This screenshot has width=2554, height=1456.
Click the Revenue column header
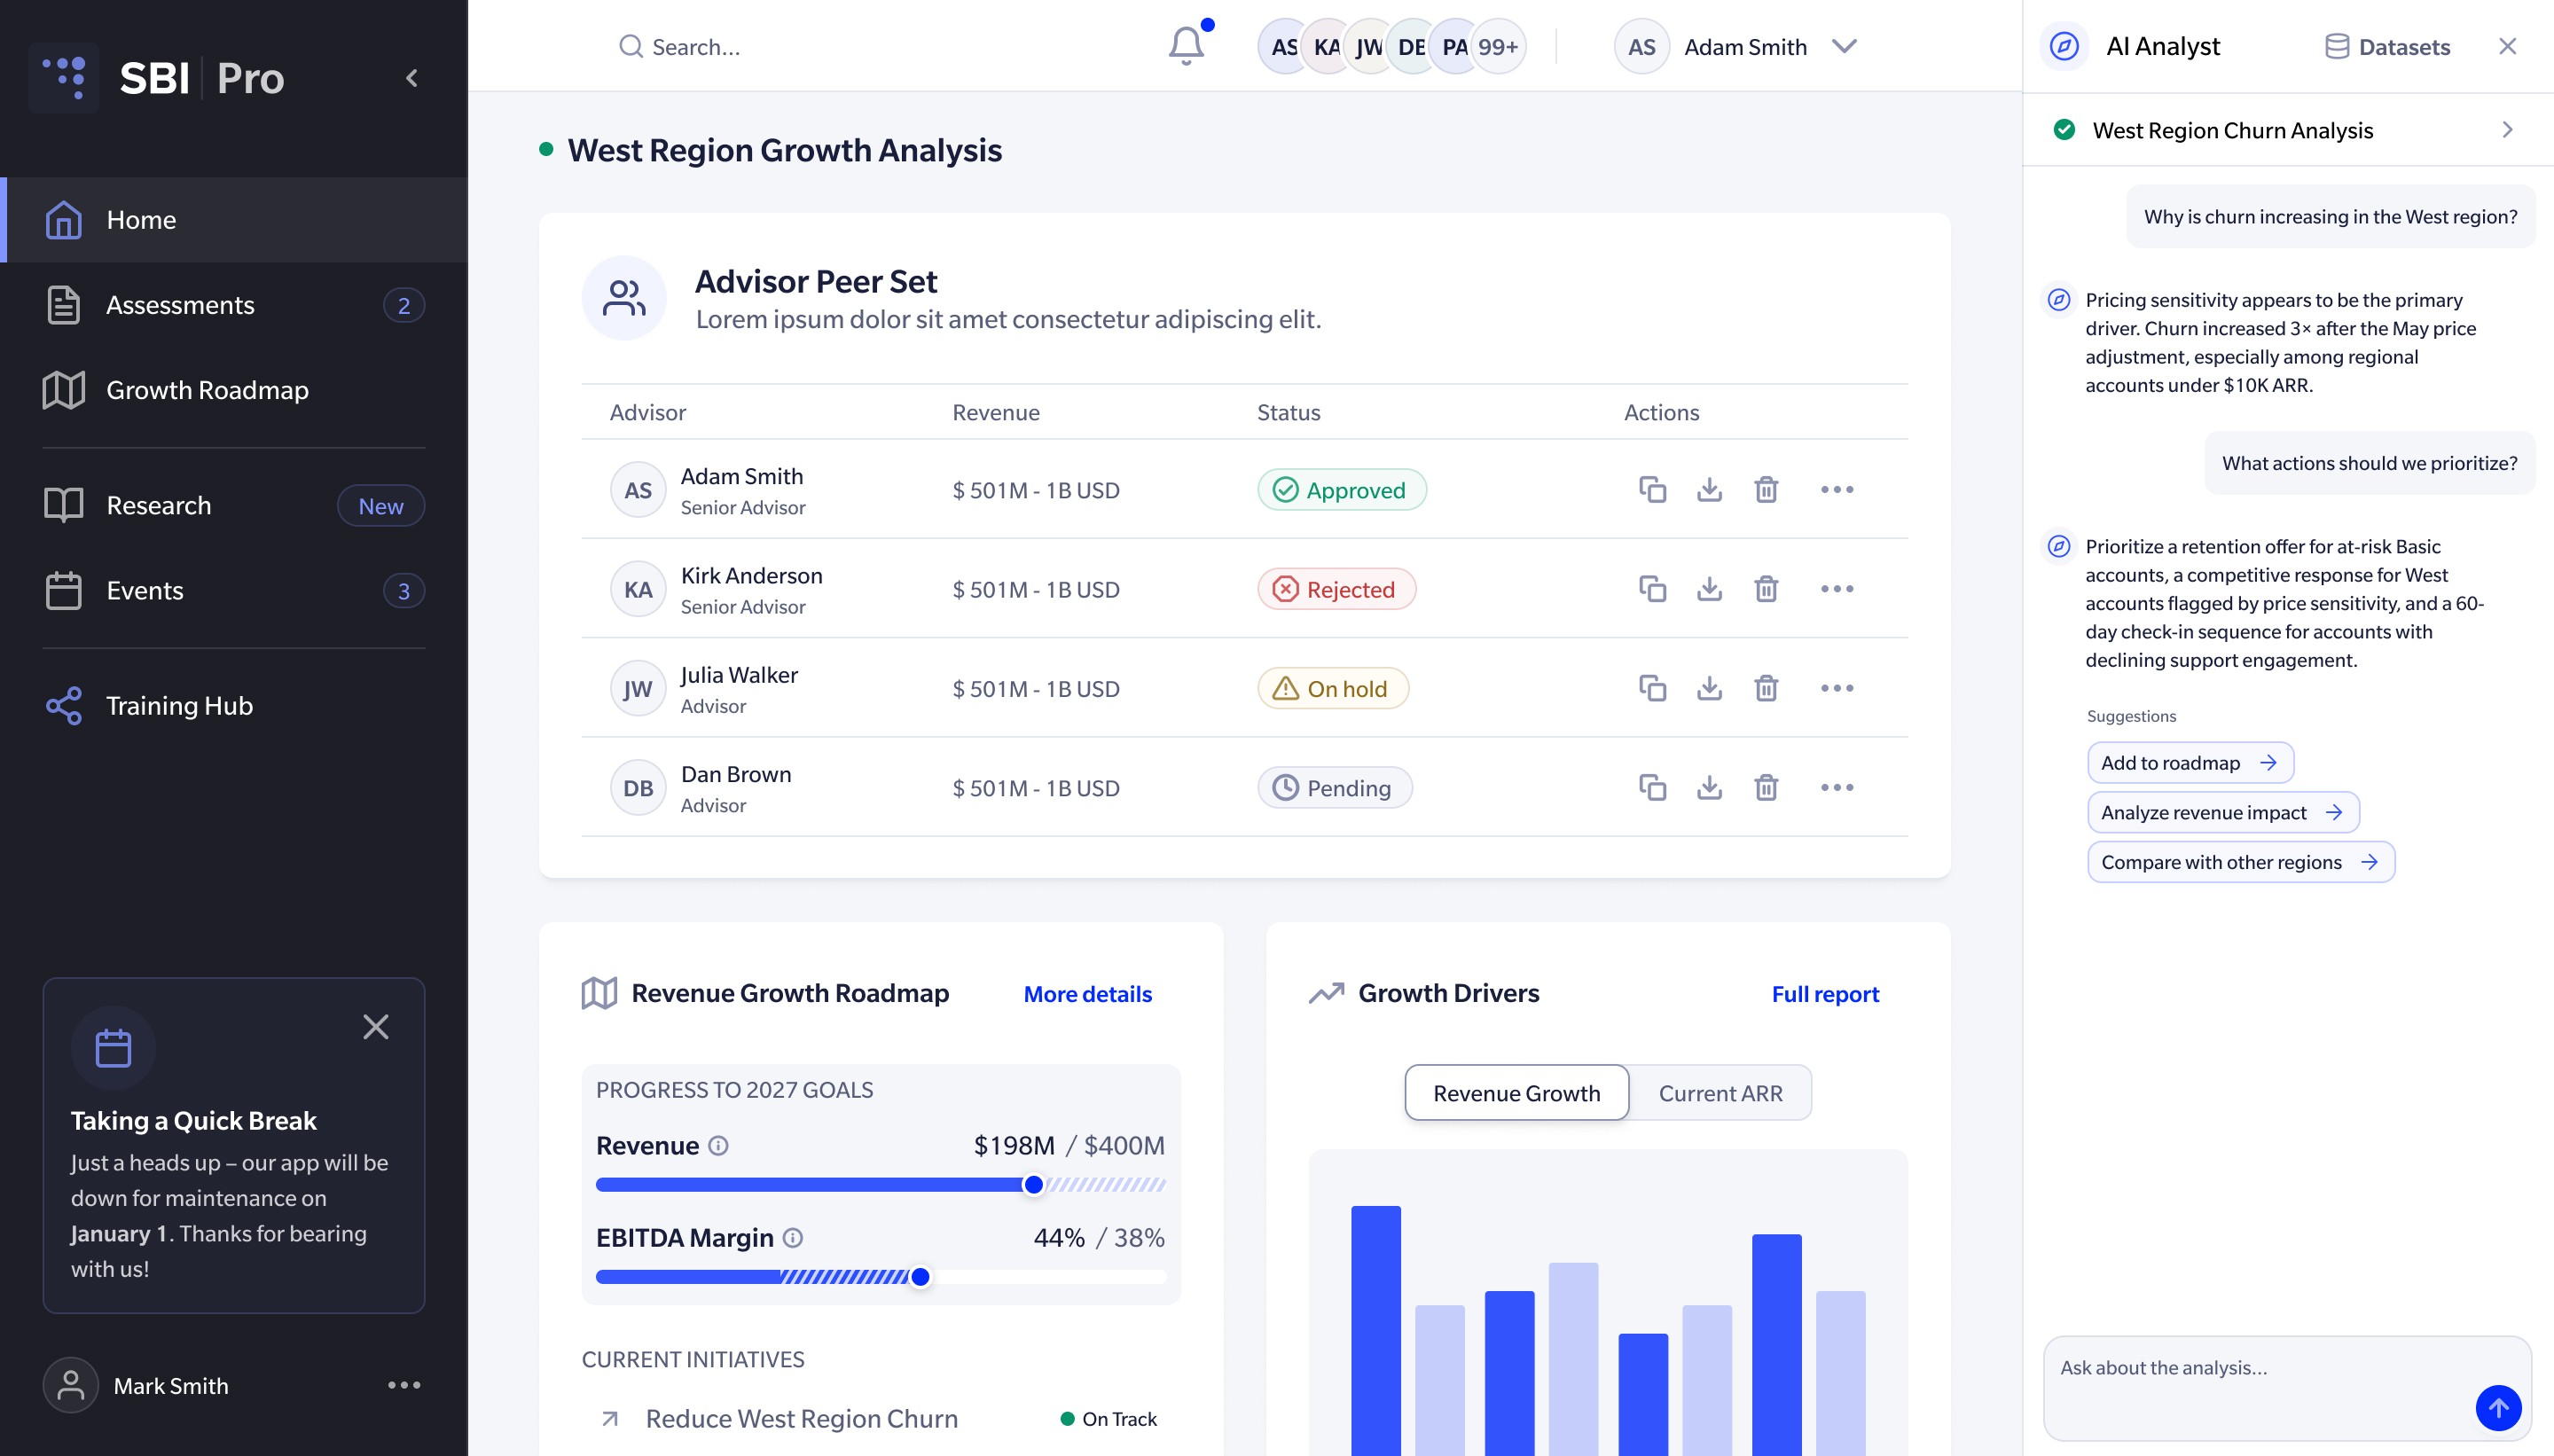(x=995, y=412)
